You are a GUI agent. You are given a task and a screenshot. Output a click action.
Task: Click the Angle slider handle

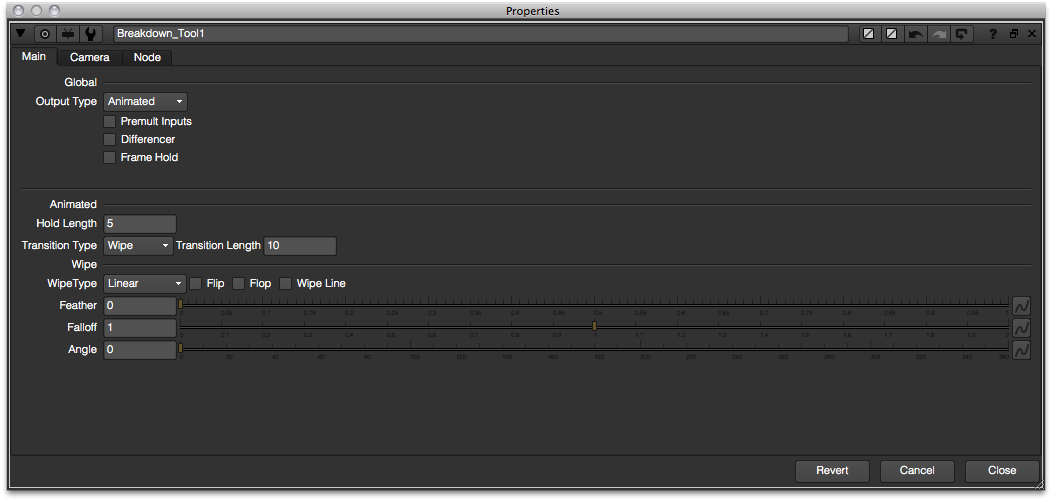180,348
